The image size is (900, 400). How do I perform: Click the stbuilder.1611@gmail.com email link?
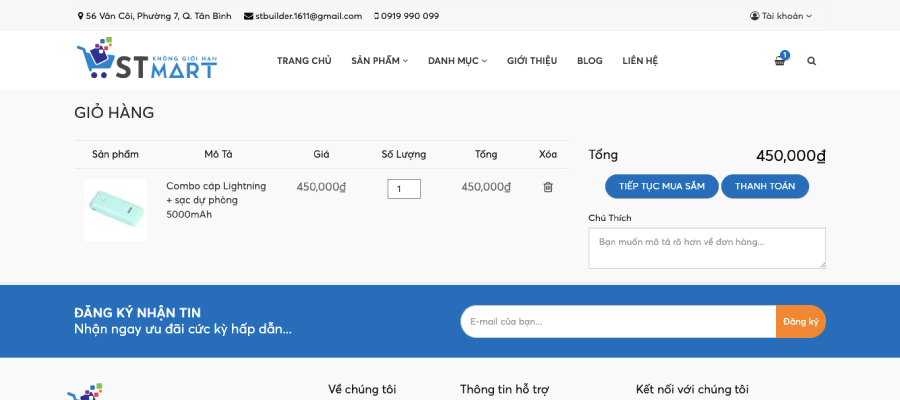point(309,16)
